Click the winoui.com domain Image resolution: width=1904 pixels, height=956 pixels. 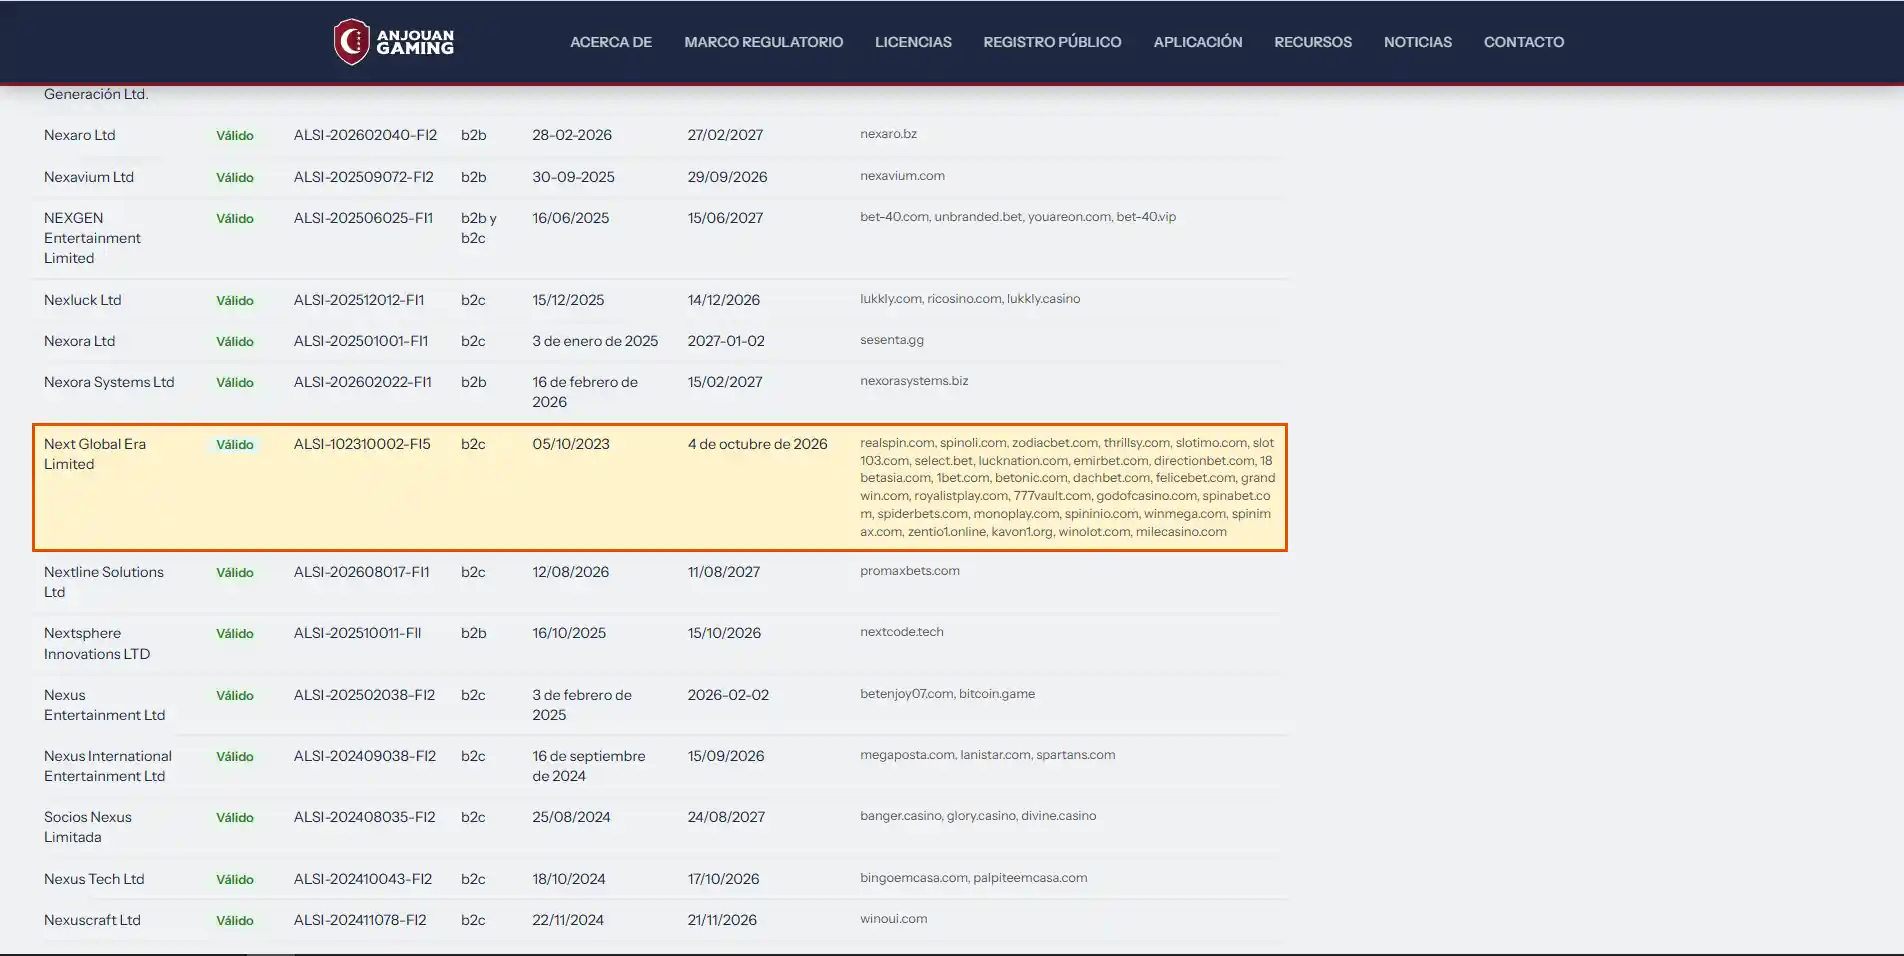(893, 919)
